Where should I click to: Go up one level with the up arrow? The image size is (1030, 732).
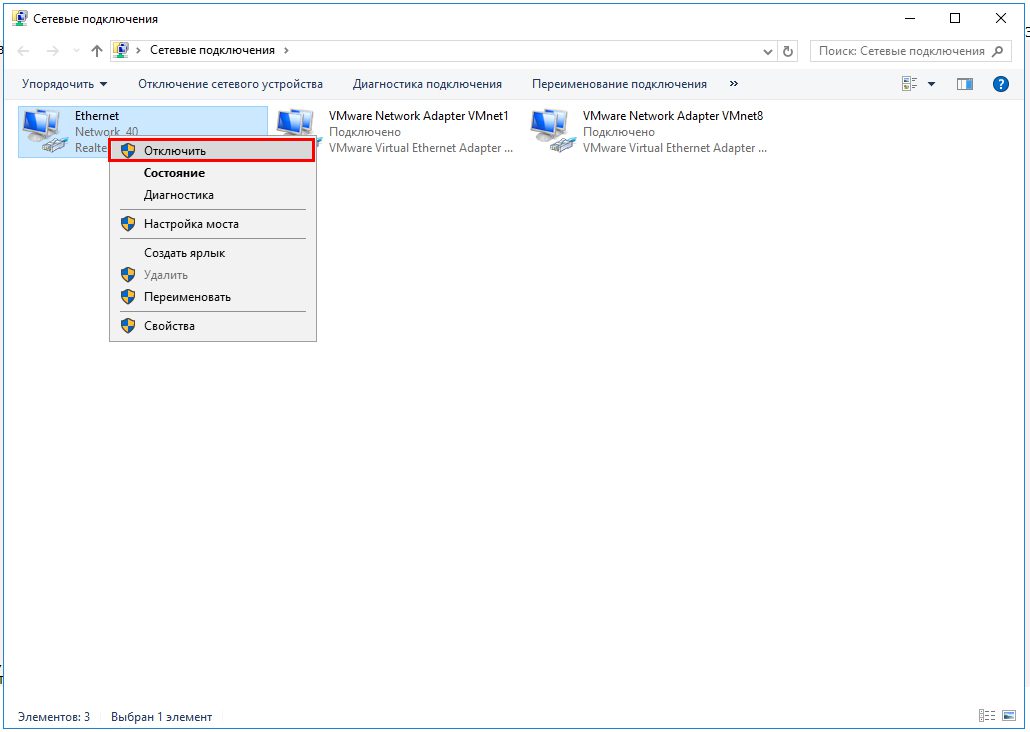coord(97,51)
